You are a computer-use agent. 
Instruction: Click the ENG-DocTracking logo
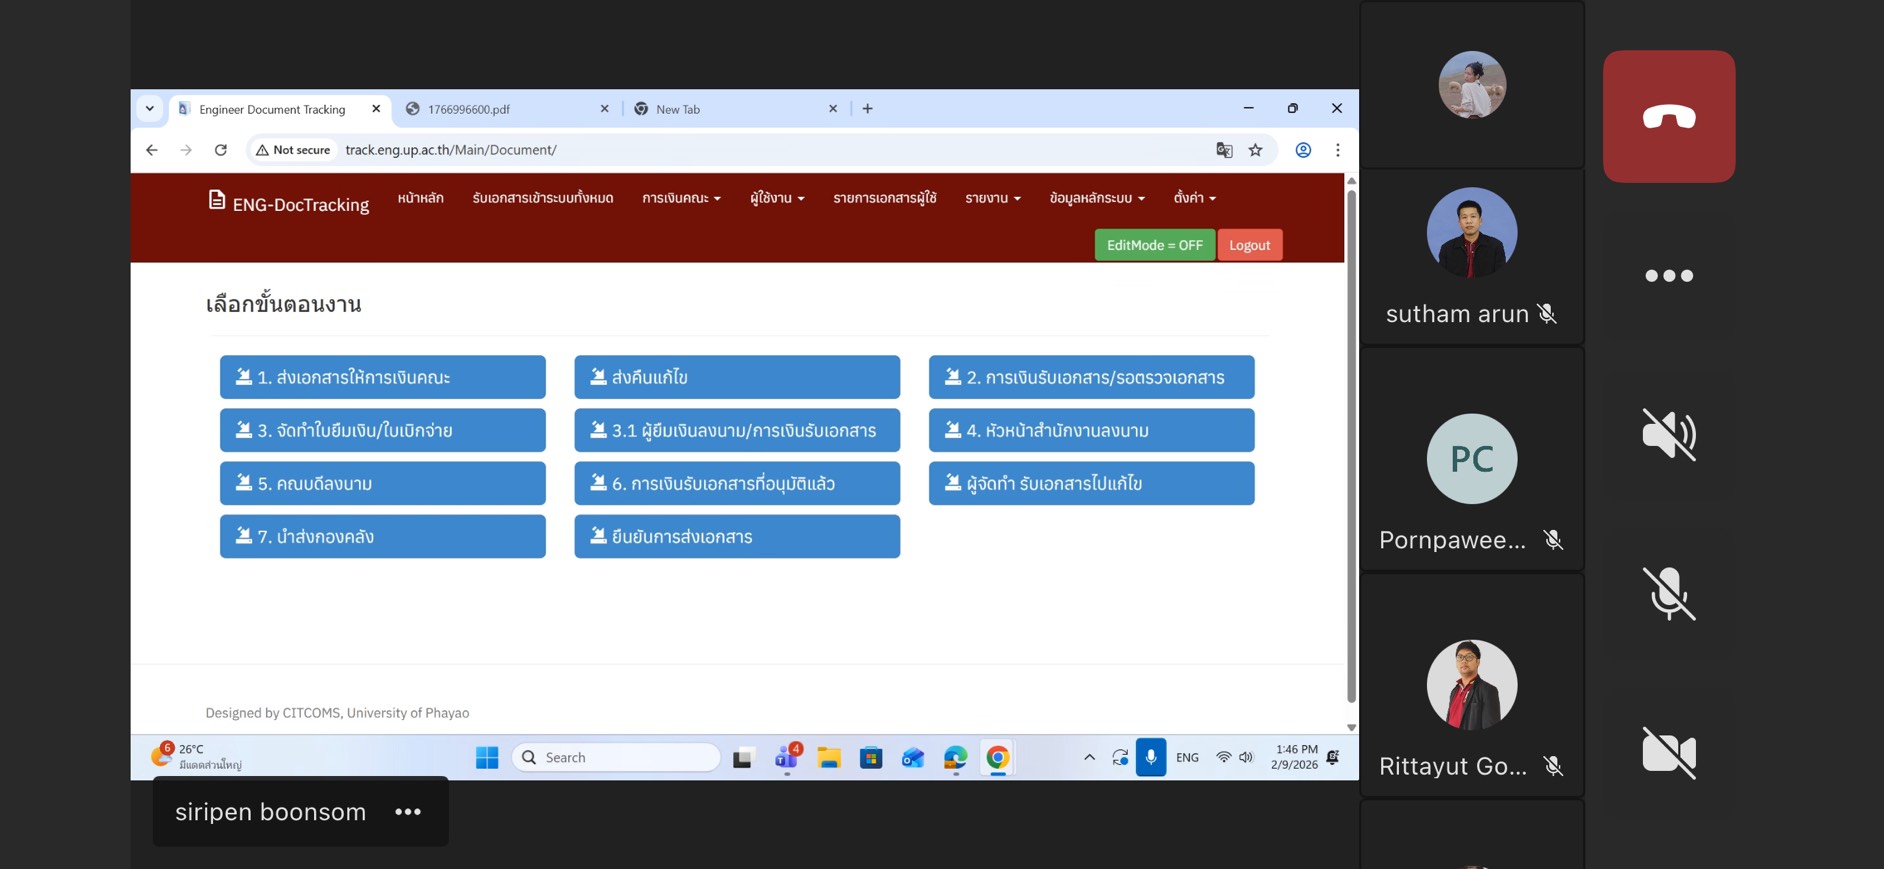(x=288, y=203)
